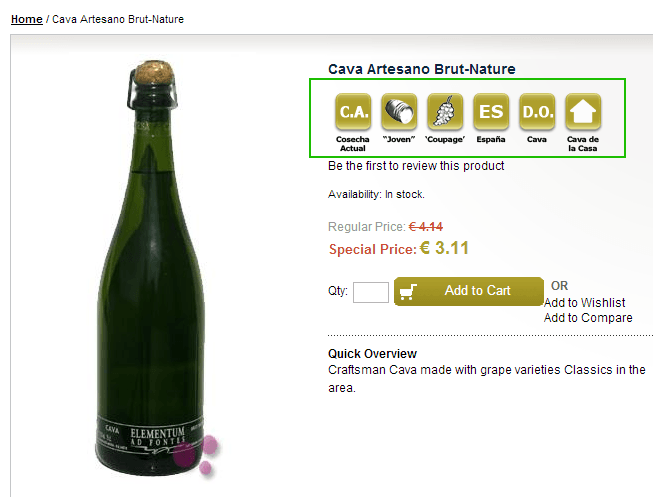666x497 pixels.
Task: Click the Regular Price € 4.14 value
Action: point(426,227)
